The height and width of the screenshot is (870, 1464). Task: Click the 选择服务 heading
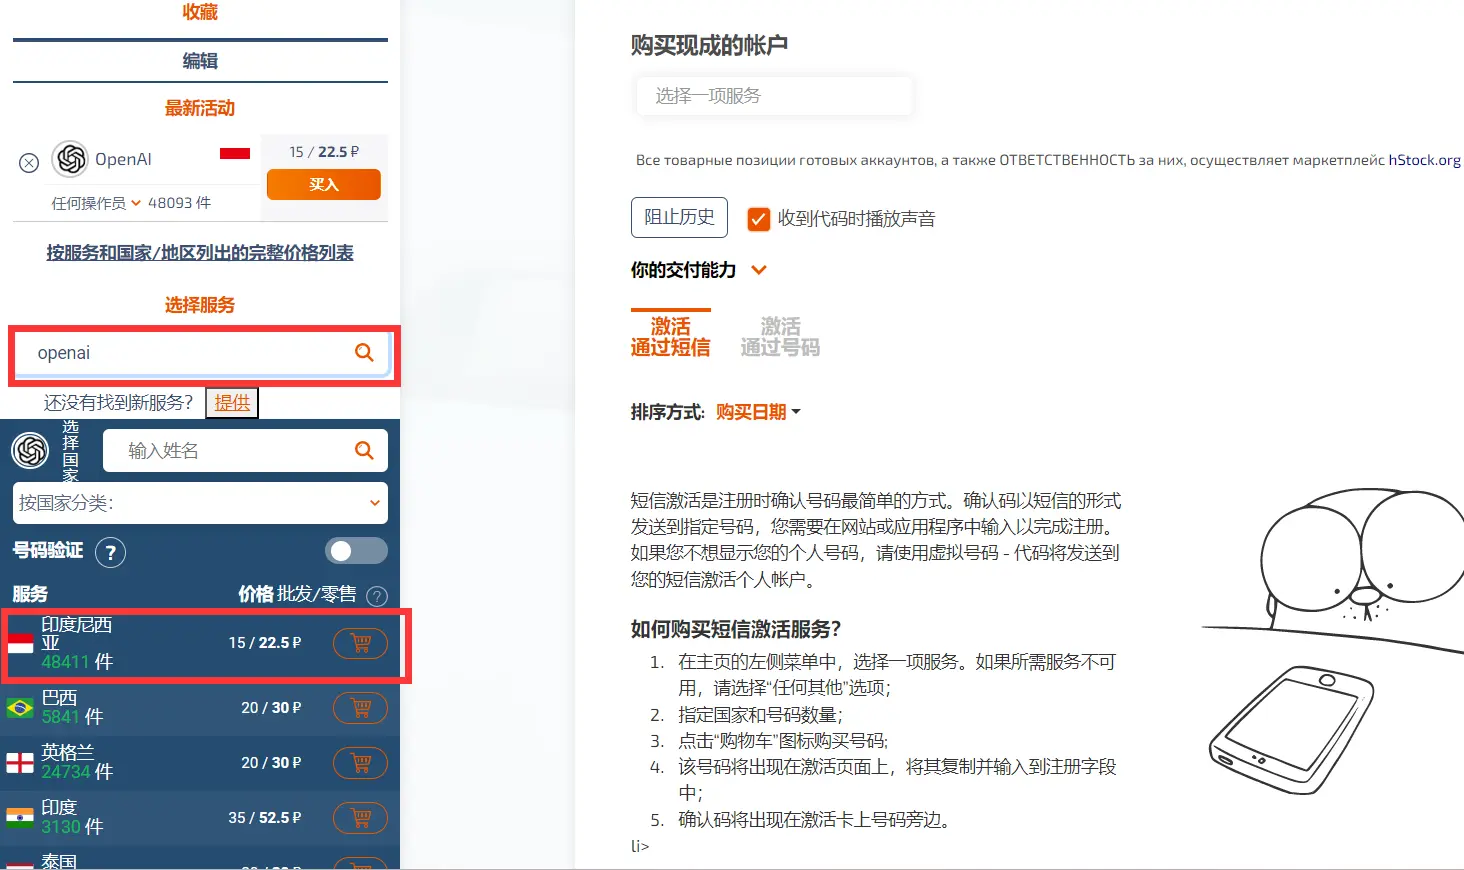click(x=200, y=305)
